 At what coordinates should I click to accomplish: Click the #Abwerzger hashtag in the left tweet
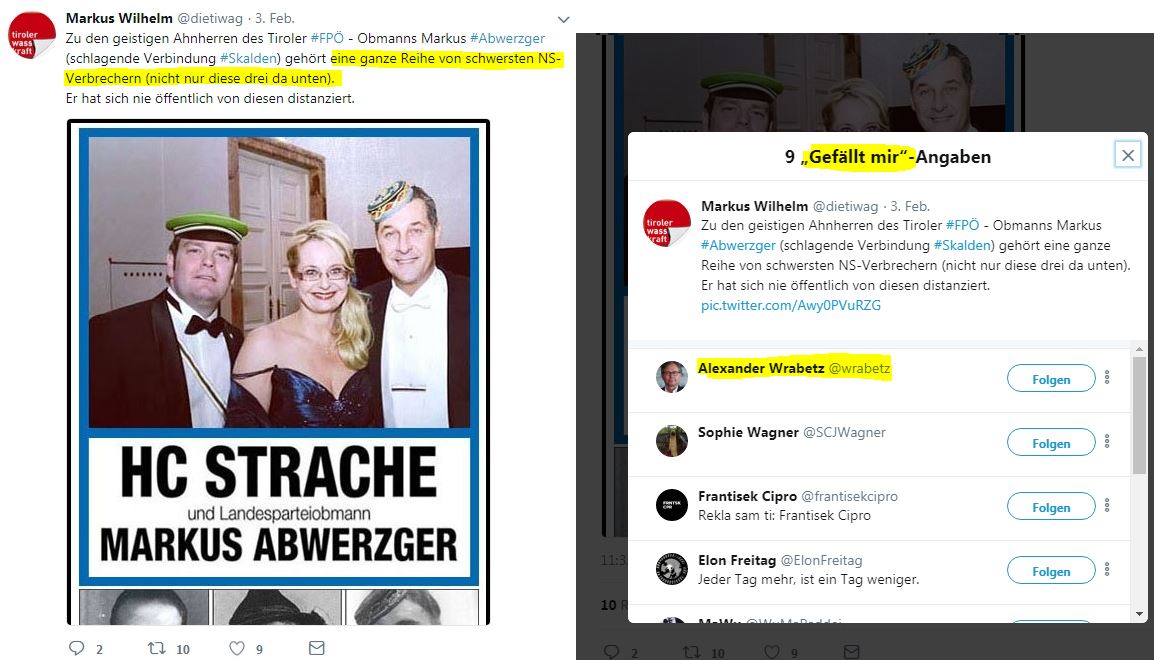pyautogui.click(x=507, y=38)
